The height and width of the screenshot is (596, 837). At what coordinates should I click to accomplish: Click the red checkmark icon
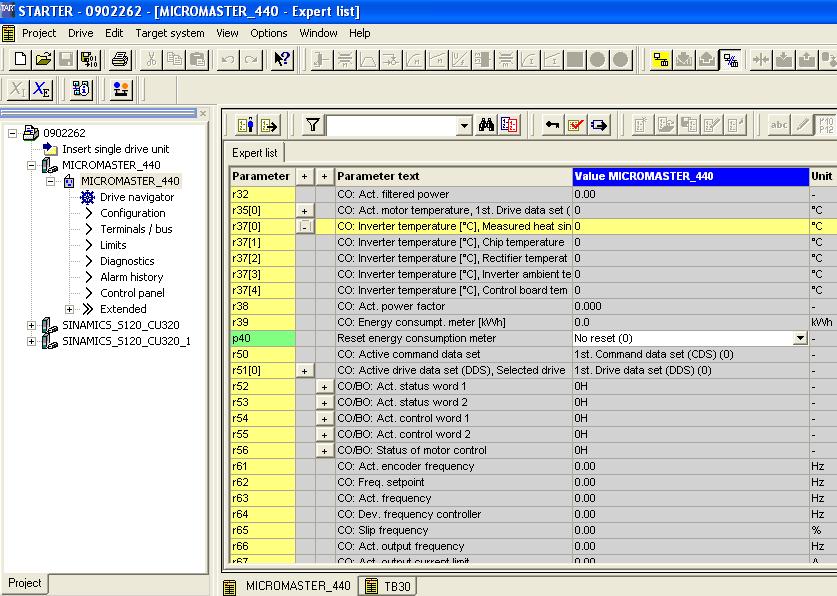point(575,125)
